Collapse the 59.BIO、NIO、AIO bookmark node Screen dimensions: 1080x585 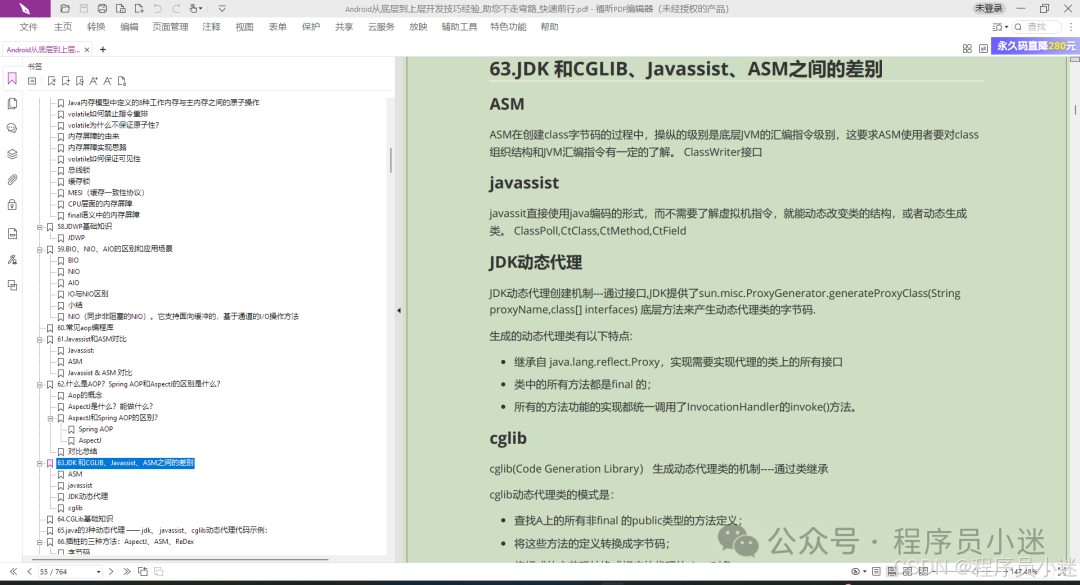tap(40, 249)
